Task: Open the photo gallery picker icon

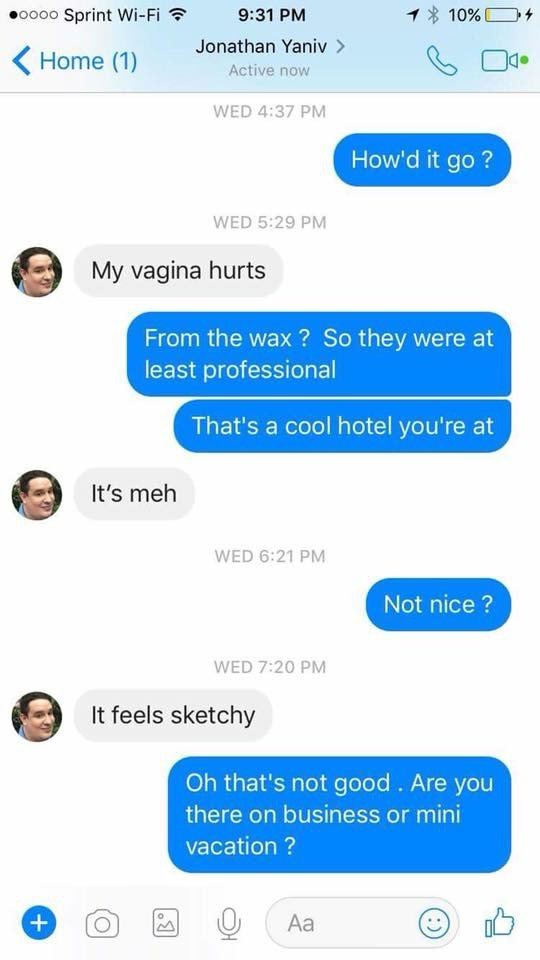Action: (166, 923)
